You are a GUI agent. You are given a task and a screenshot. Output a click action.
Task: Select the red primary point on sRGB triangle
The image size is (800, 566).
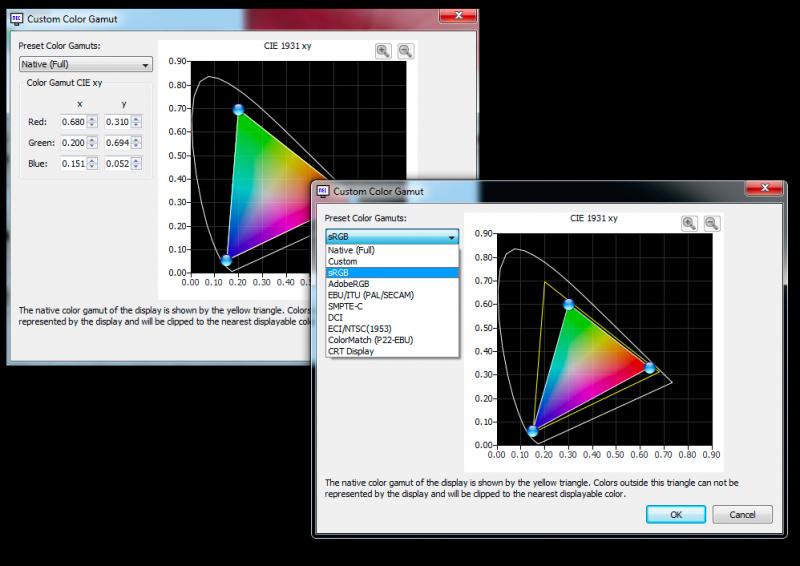(x=649, y=367)
